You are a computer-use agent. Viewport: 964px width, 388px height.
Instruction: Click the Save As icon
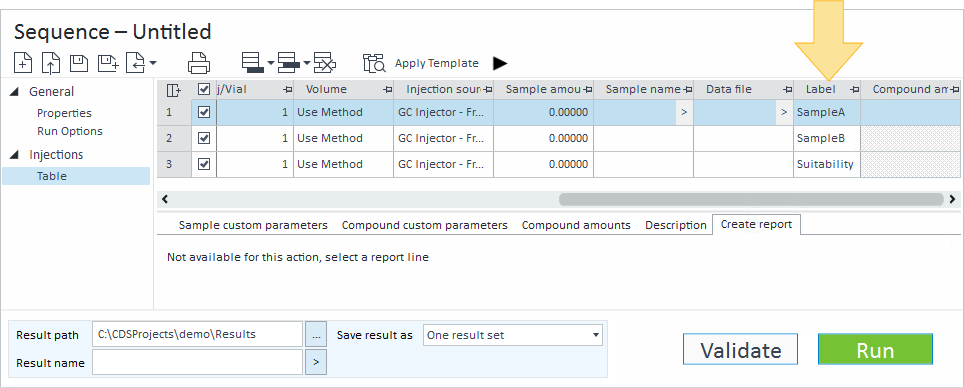click(108, 63)
